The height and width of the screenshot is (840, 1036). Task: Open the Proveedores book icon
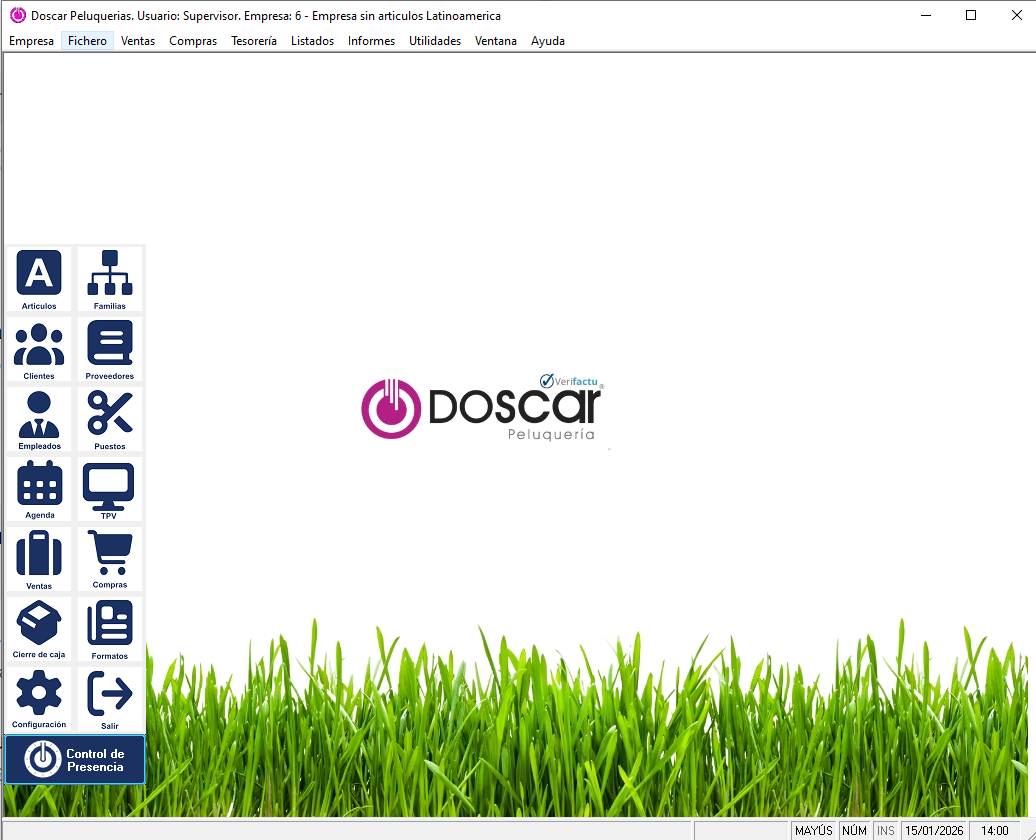pyautogui.click(x=110, y=348)
